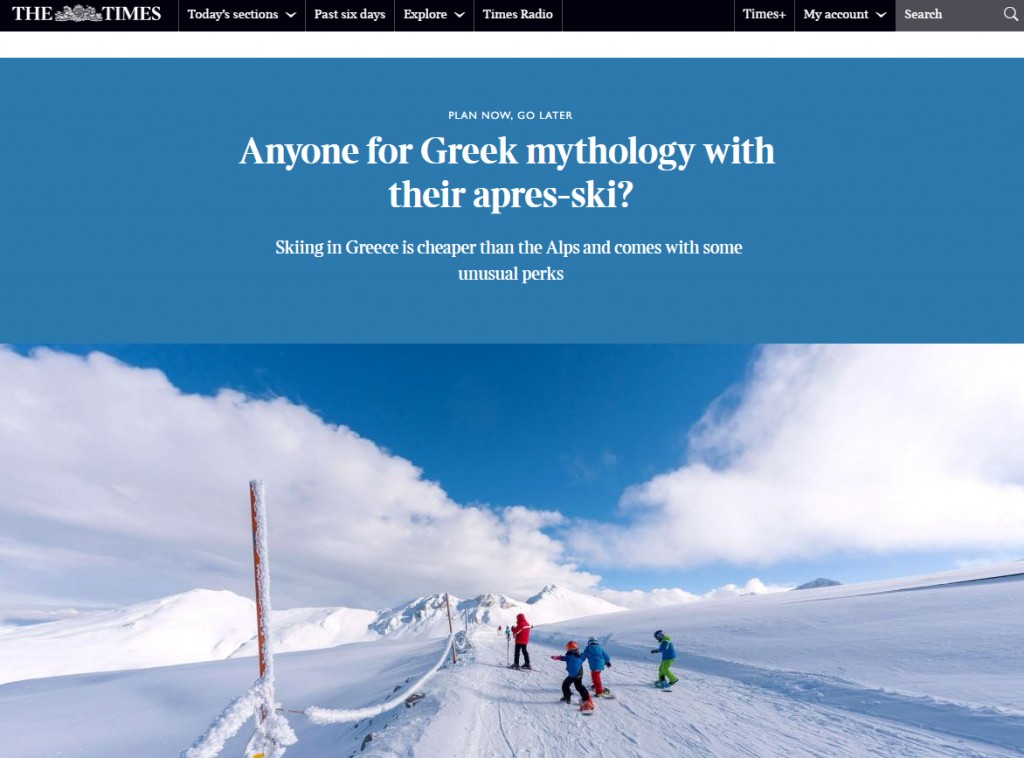Click the snowy ski slope hero photo
Image resolution: width=1024 pixels, height=758 pixels.
click(x=512, y=550)
